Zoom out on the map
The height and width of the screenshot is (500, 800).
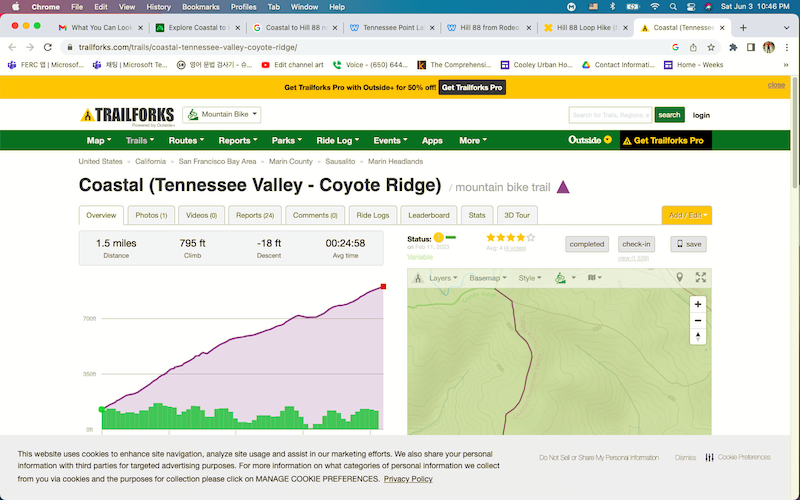(697, 320)
